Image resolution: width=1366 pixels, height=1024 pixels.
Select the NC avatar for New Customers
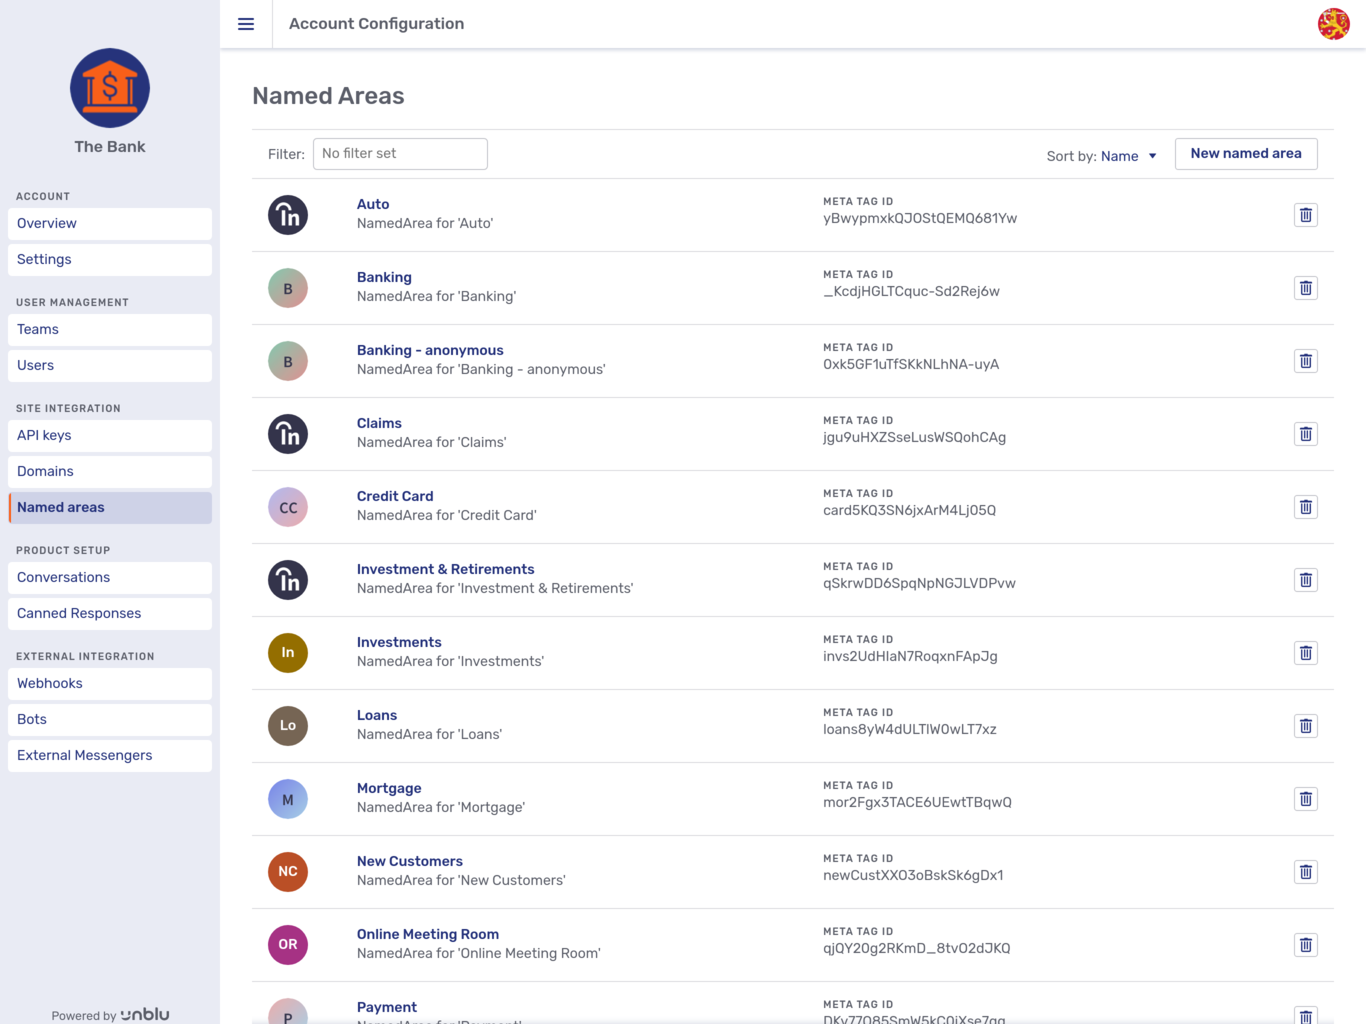click(x=288, y=872)
